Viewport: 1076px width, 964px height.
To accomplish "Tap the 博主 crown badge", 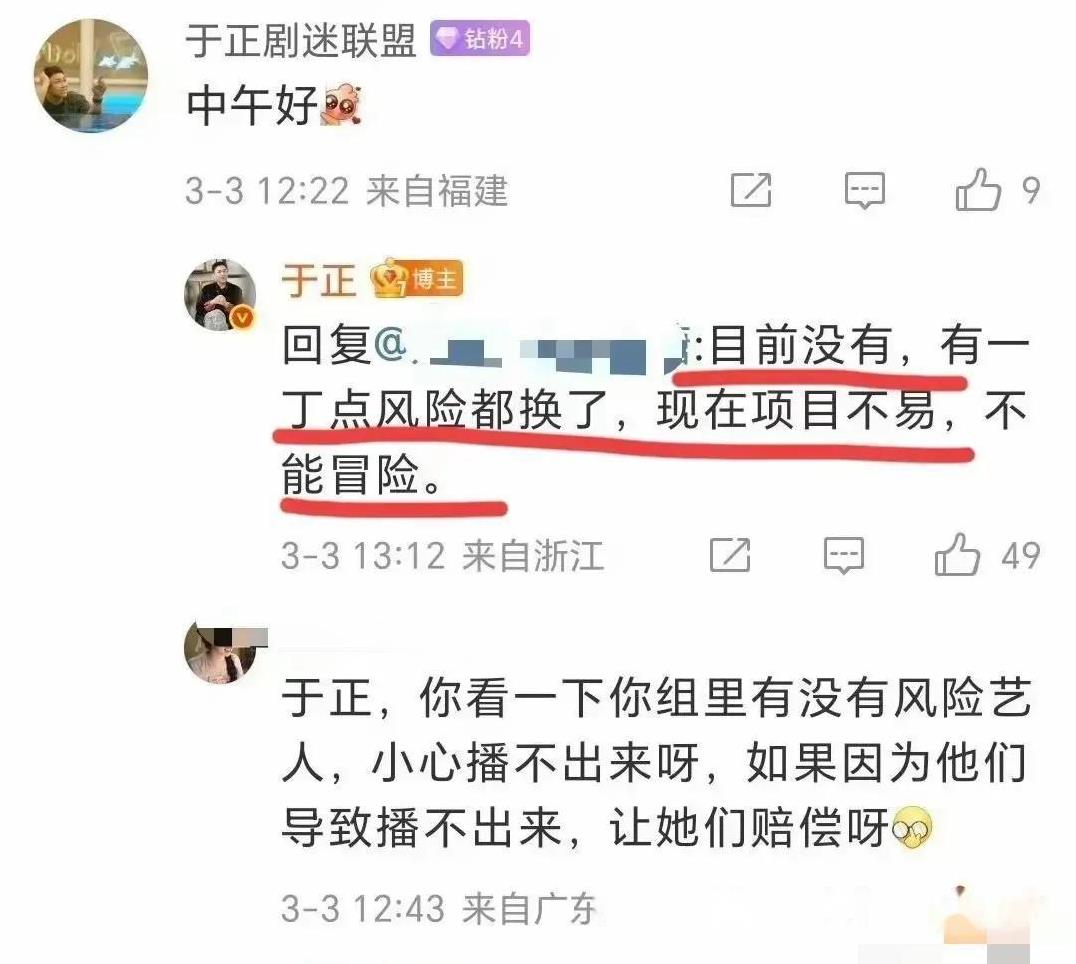I will point(417,279).
